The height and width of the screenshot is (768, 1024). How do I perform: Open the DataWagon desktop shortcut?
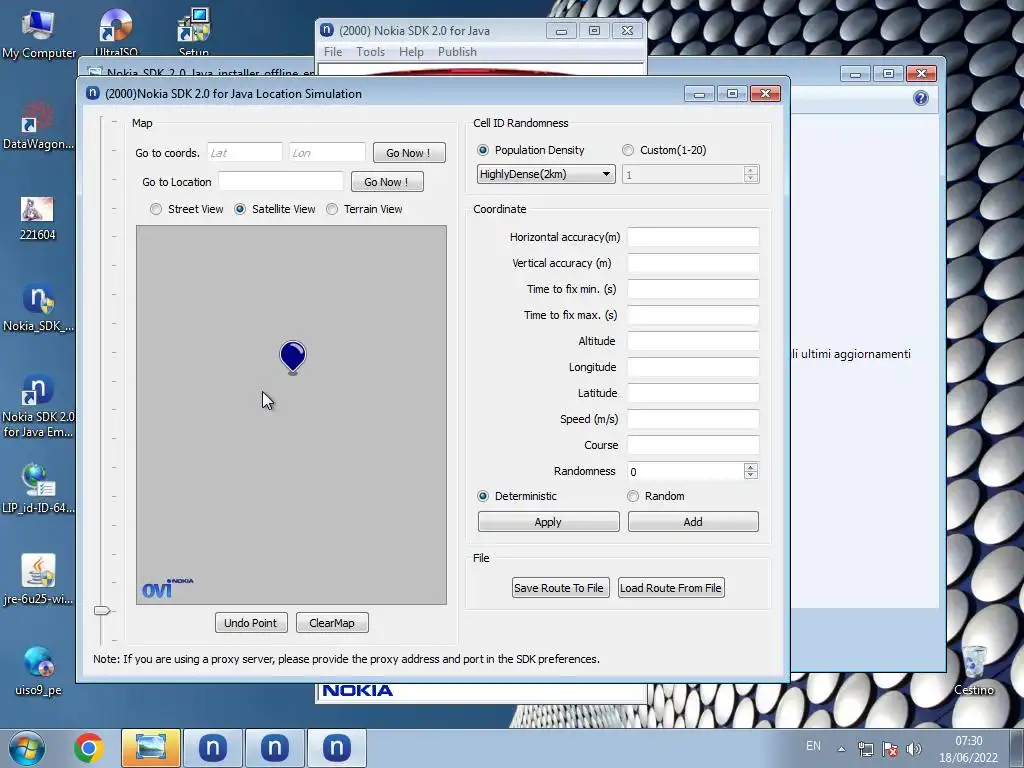(38, 125)
